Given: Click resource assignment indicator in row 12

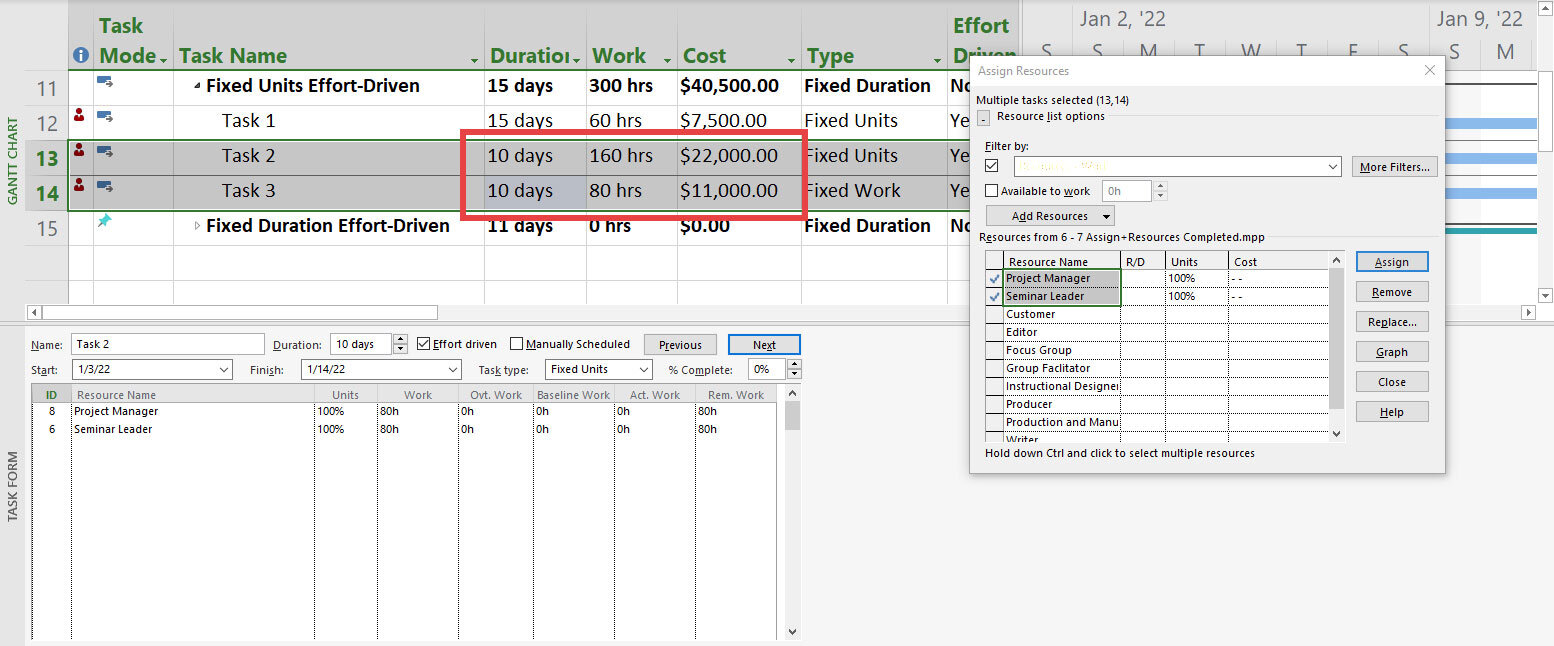Looking at the screenshot, I should pos(79,117).
